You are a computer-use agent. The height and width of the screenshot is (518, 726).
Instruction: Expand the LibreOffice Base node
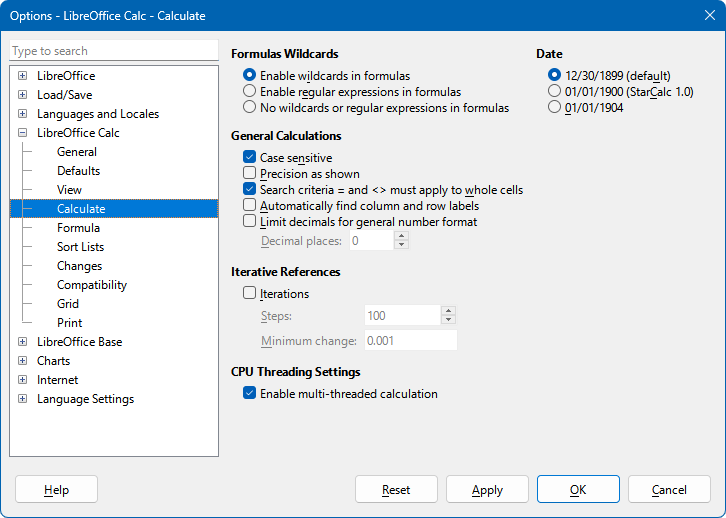pyautogui.click(x=22, y=342)
